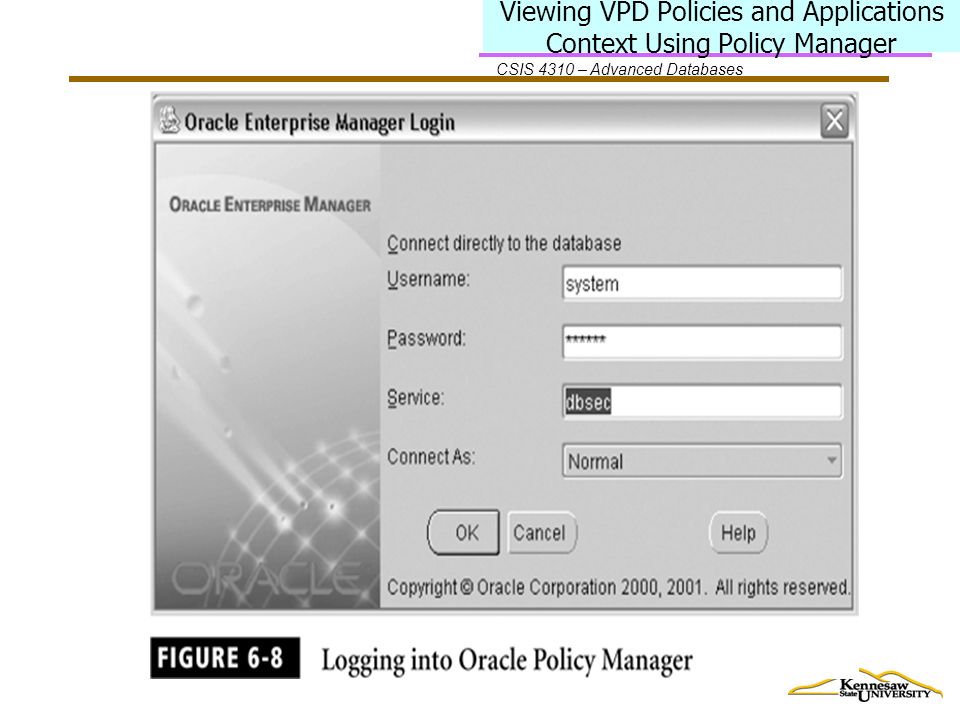
Task: Click 'Logging into Oracle Policy Manager' caption
Action: [x=507, y=661]
